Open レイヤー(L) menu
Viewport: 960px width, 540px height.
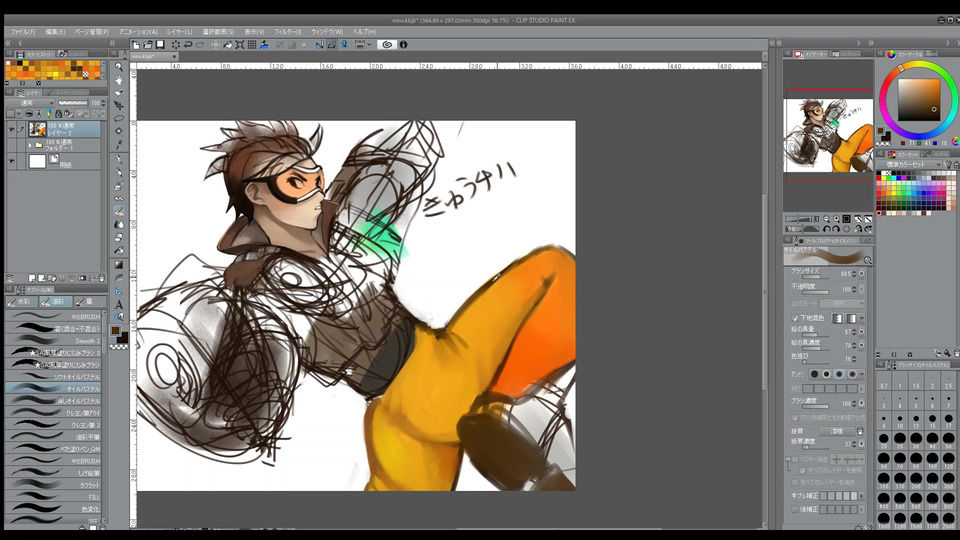point(179,32)
